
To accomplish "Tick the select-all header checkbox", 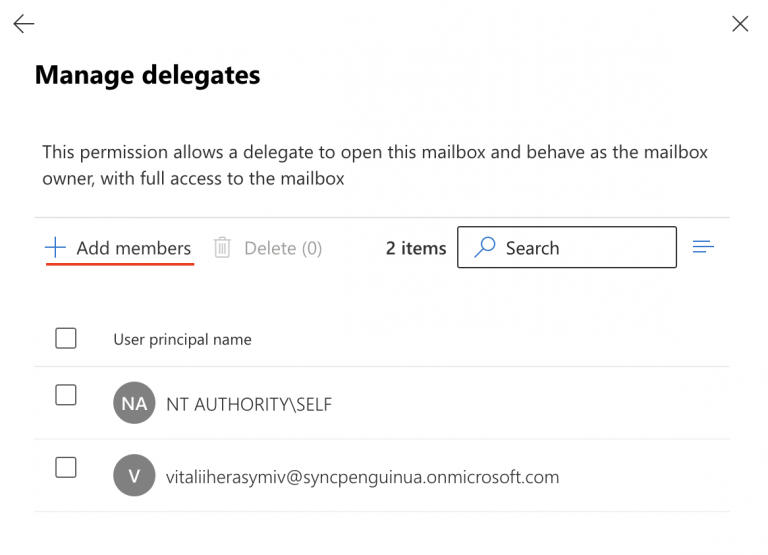I will 66,338.
